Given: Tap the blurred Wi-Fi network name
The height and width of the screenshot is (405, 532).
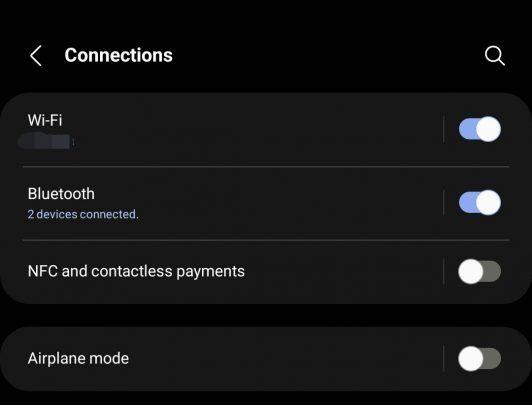Looking at the screenshot, I should [46, 141].
